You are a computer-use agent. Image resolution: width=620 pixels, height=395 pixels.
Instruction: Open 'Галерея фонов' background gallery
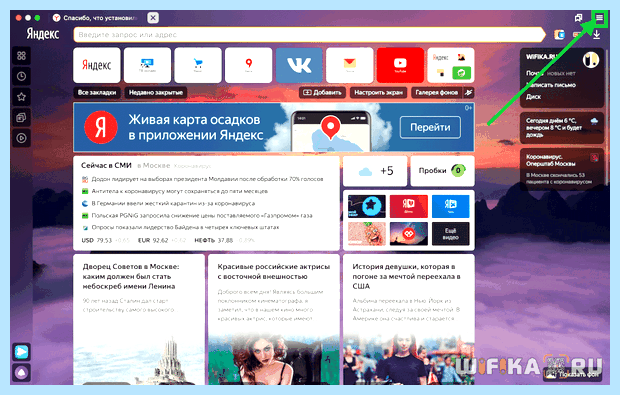point(437,93)
